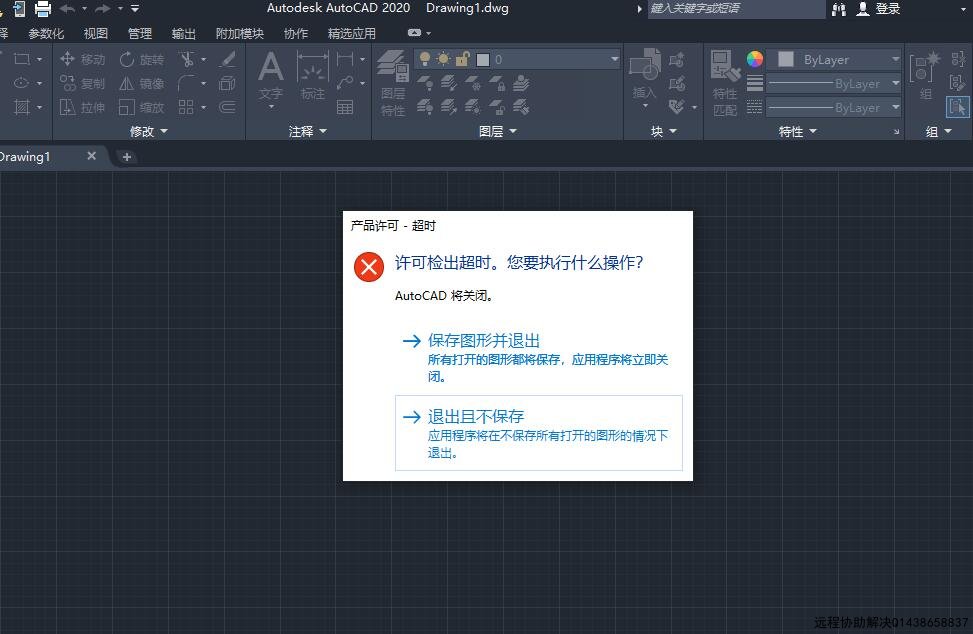The height and width of the screenshot is (634, 973).
Task: Open the 协作 ribbon tab
Action: pos(295,33)
